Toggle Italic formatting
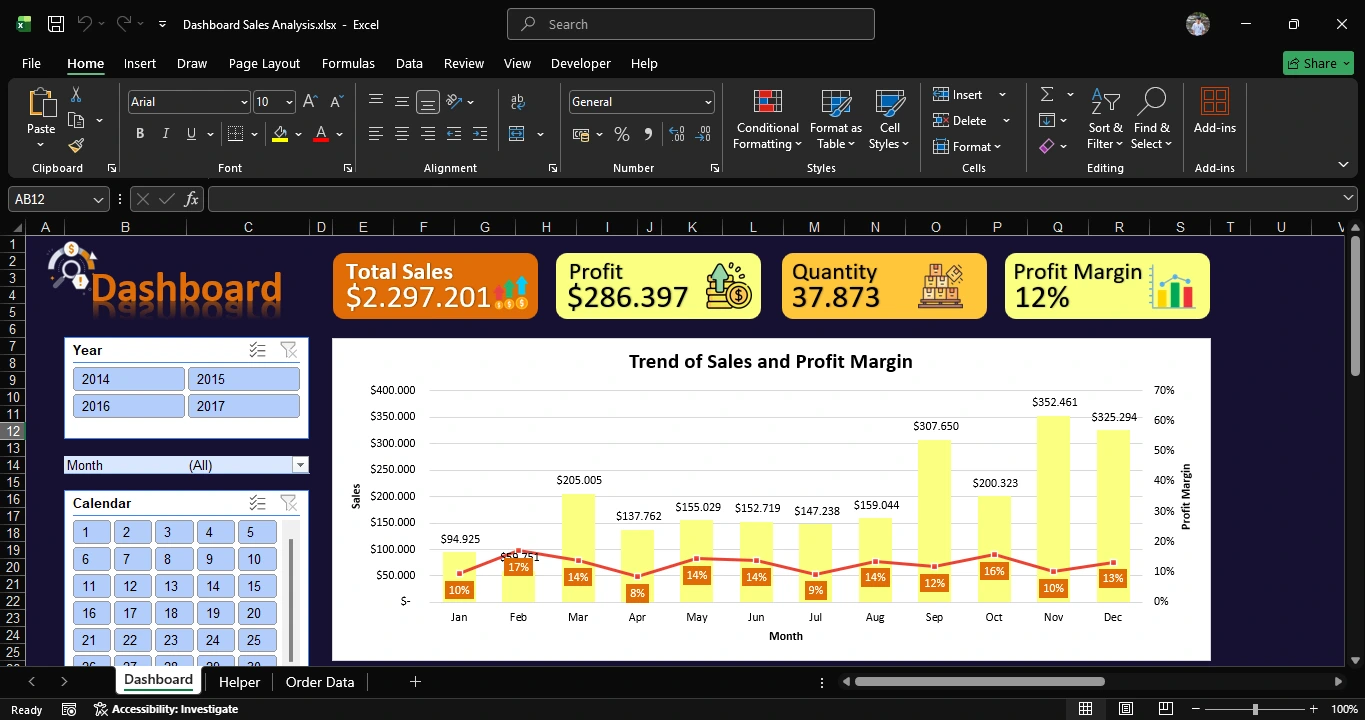The height and width of the screenshot is (720, 1365). pos(164,133)
